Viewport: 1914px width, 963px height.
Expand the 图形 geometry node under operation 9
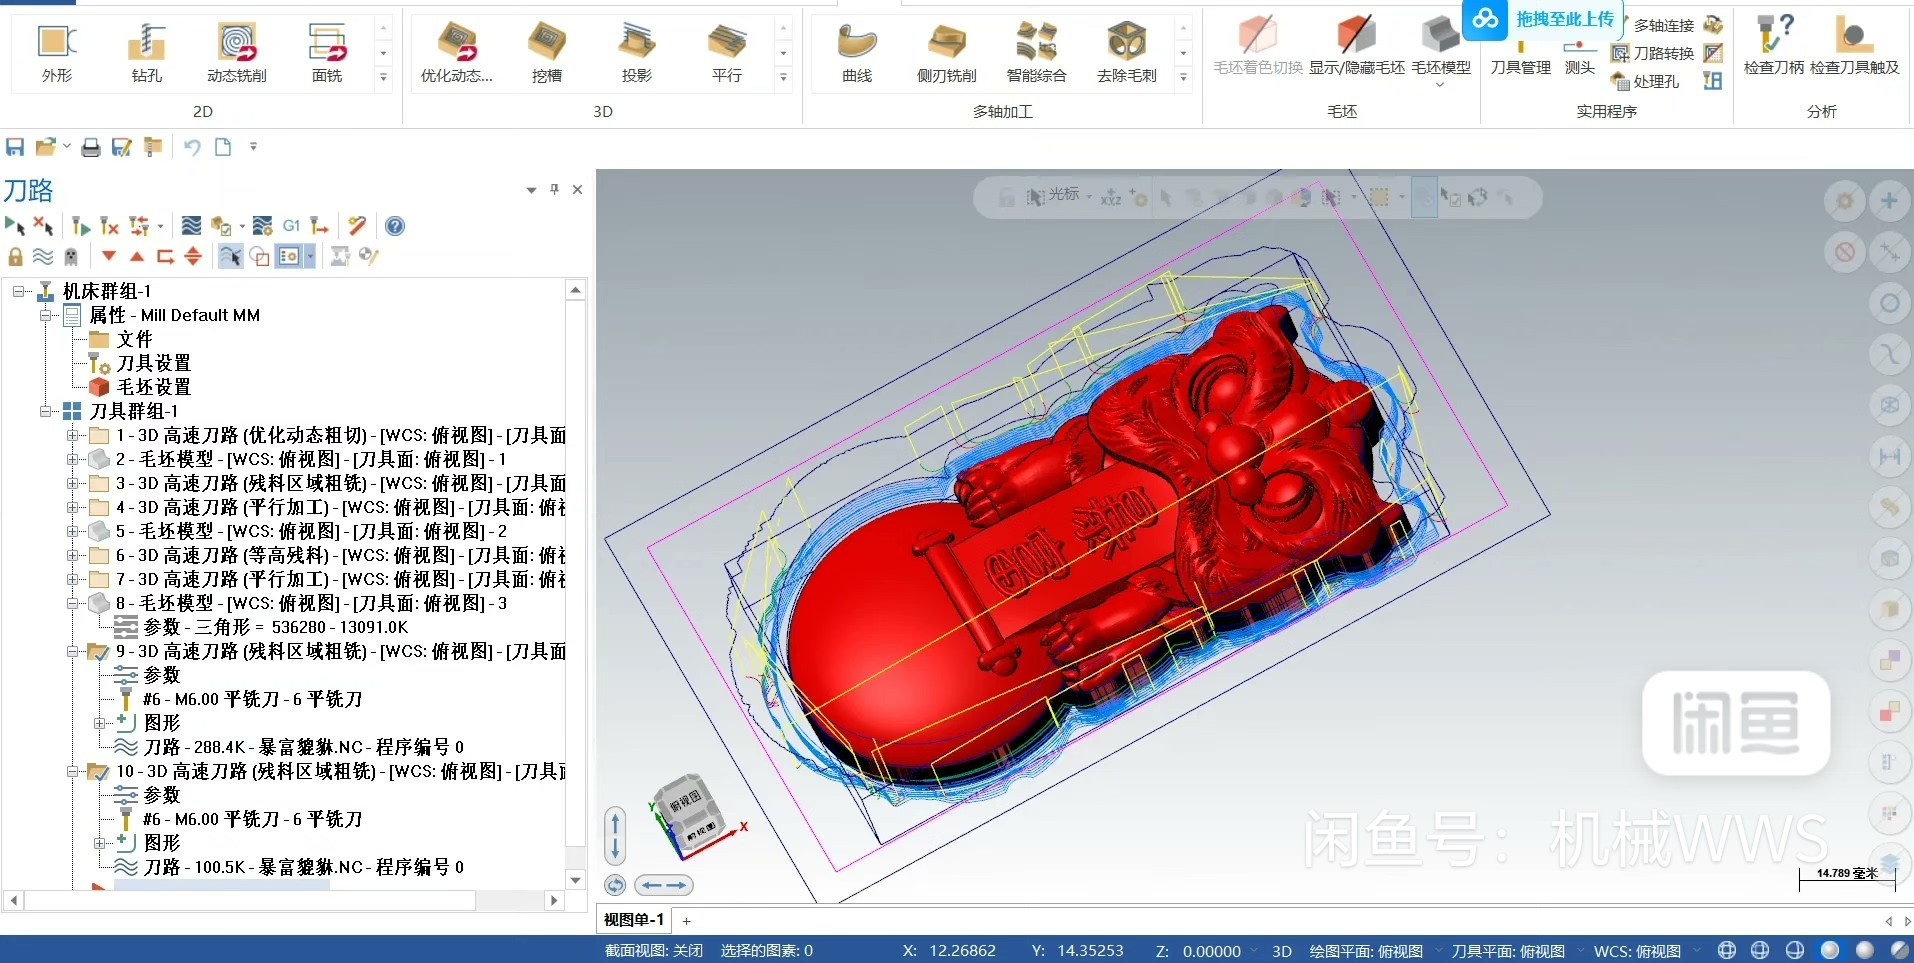[x=99, y=723]
